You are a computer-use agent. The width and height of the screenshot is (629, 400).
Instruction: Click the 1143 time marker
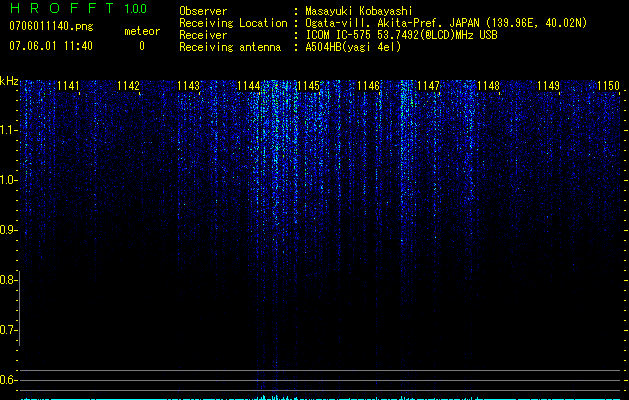tap(188, 86)
